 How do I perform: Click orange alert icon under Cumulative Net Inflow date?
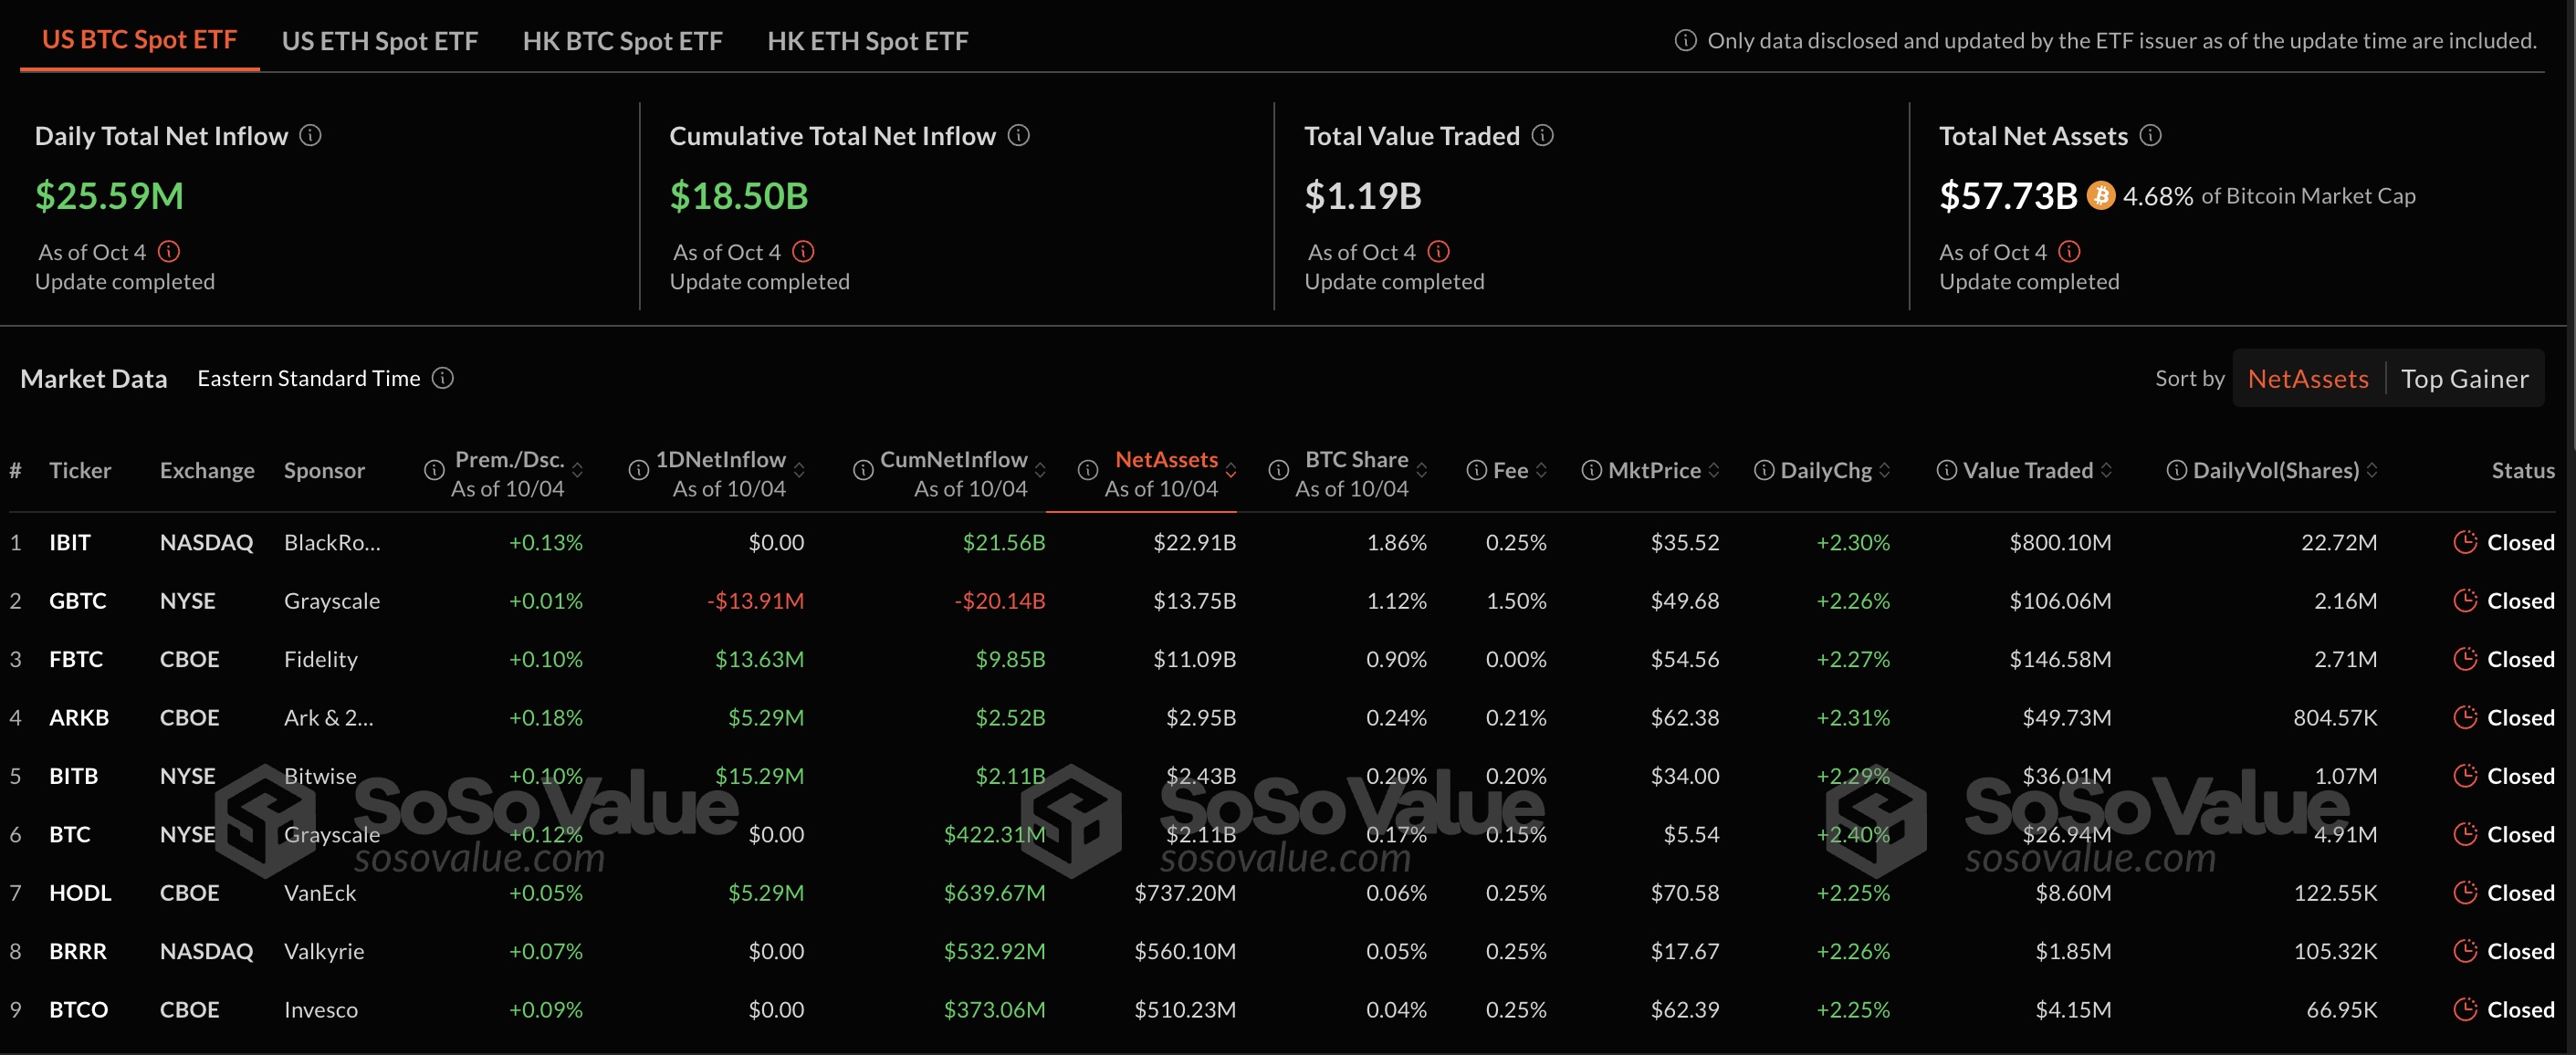[803, 251]
